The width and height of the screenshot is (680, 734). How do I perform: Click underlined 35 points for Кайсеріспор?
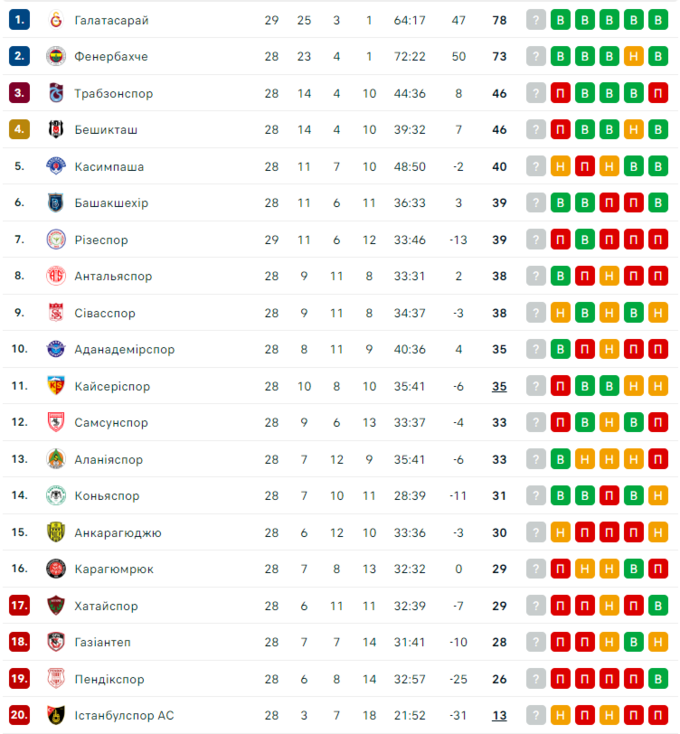pyautogui.click(x=499, y=386)
